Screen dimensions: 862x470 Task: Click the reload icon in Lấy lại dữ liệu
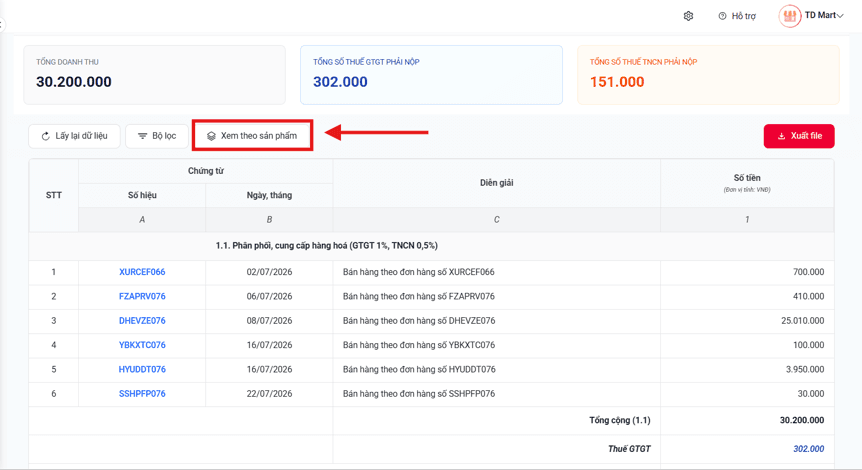point(46,136)
